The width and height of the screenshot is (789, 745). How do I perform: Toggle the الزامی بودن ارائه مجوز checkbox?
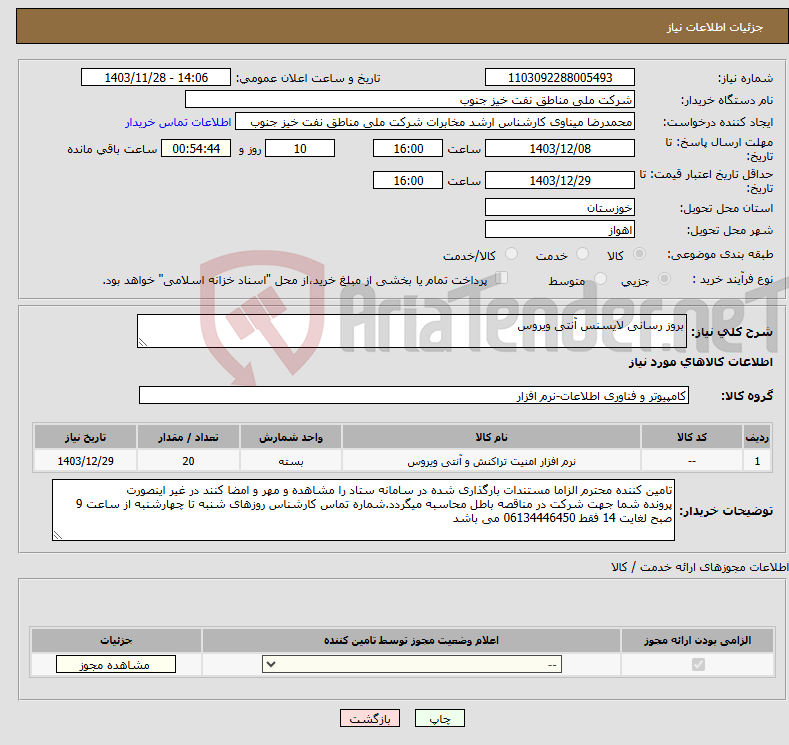[x=698, y=665]
